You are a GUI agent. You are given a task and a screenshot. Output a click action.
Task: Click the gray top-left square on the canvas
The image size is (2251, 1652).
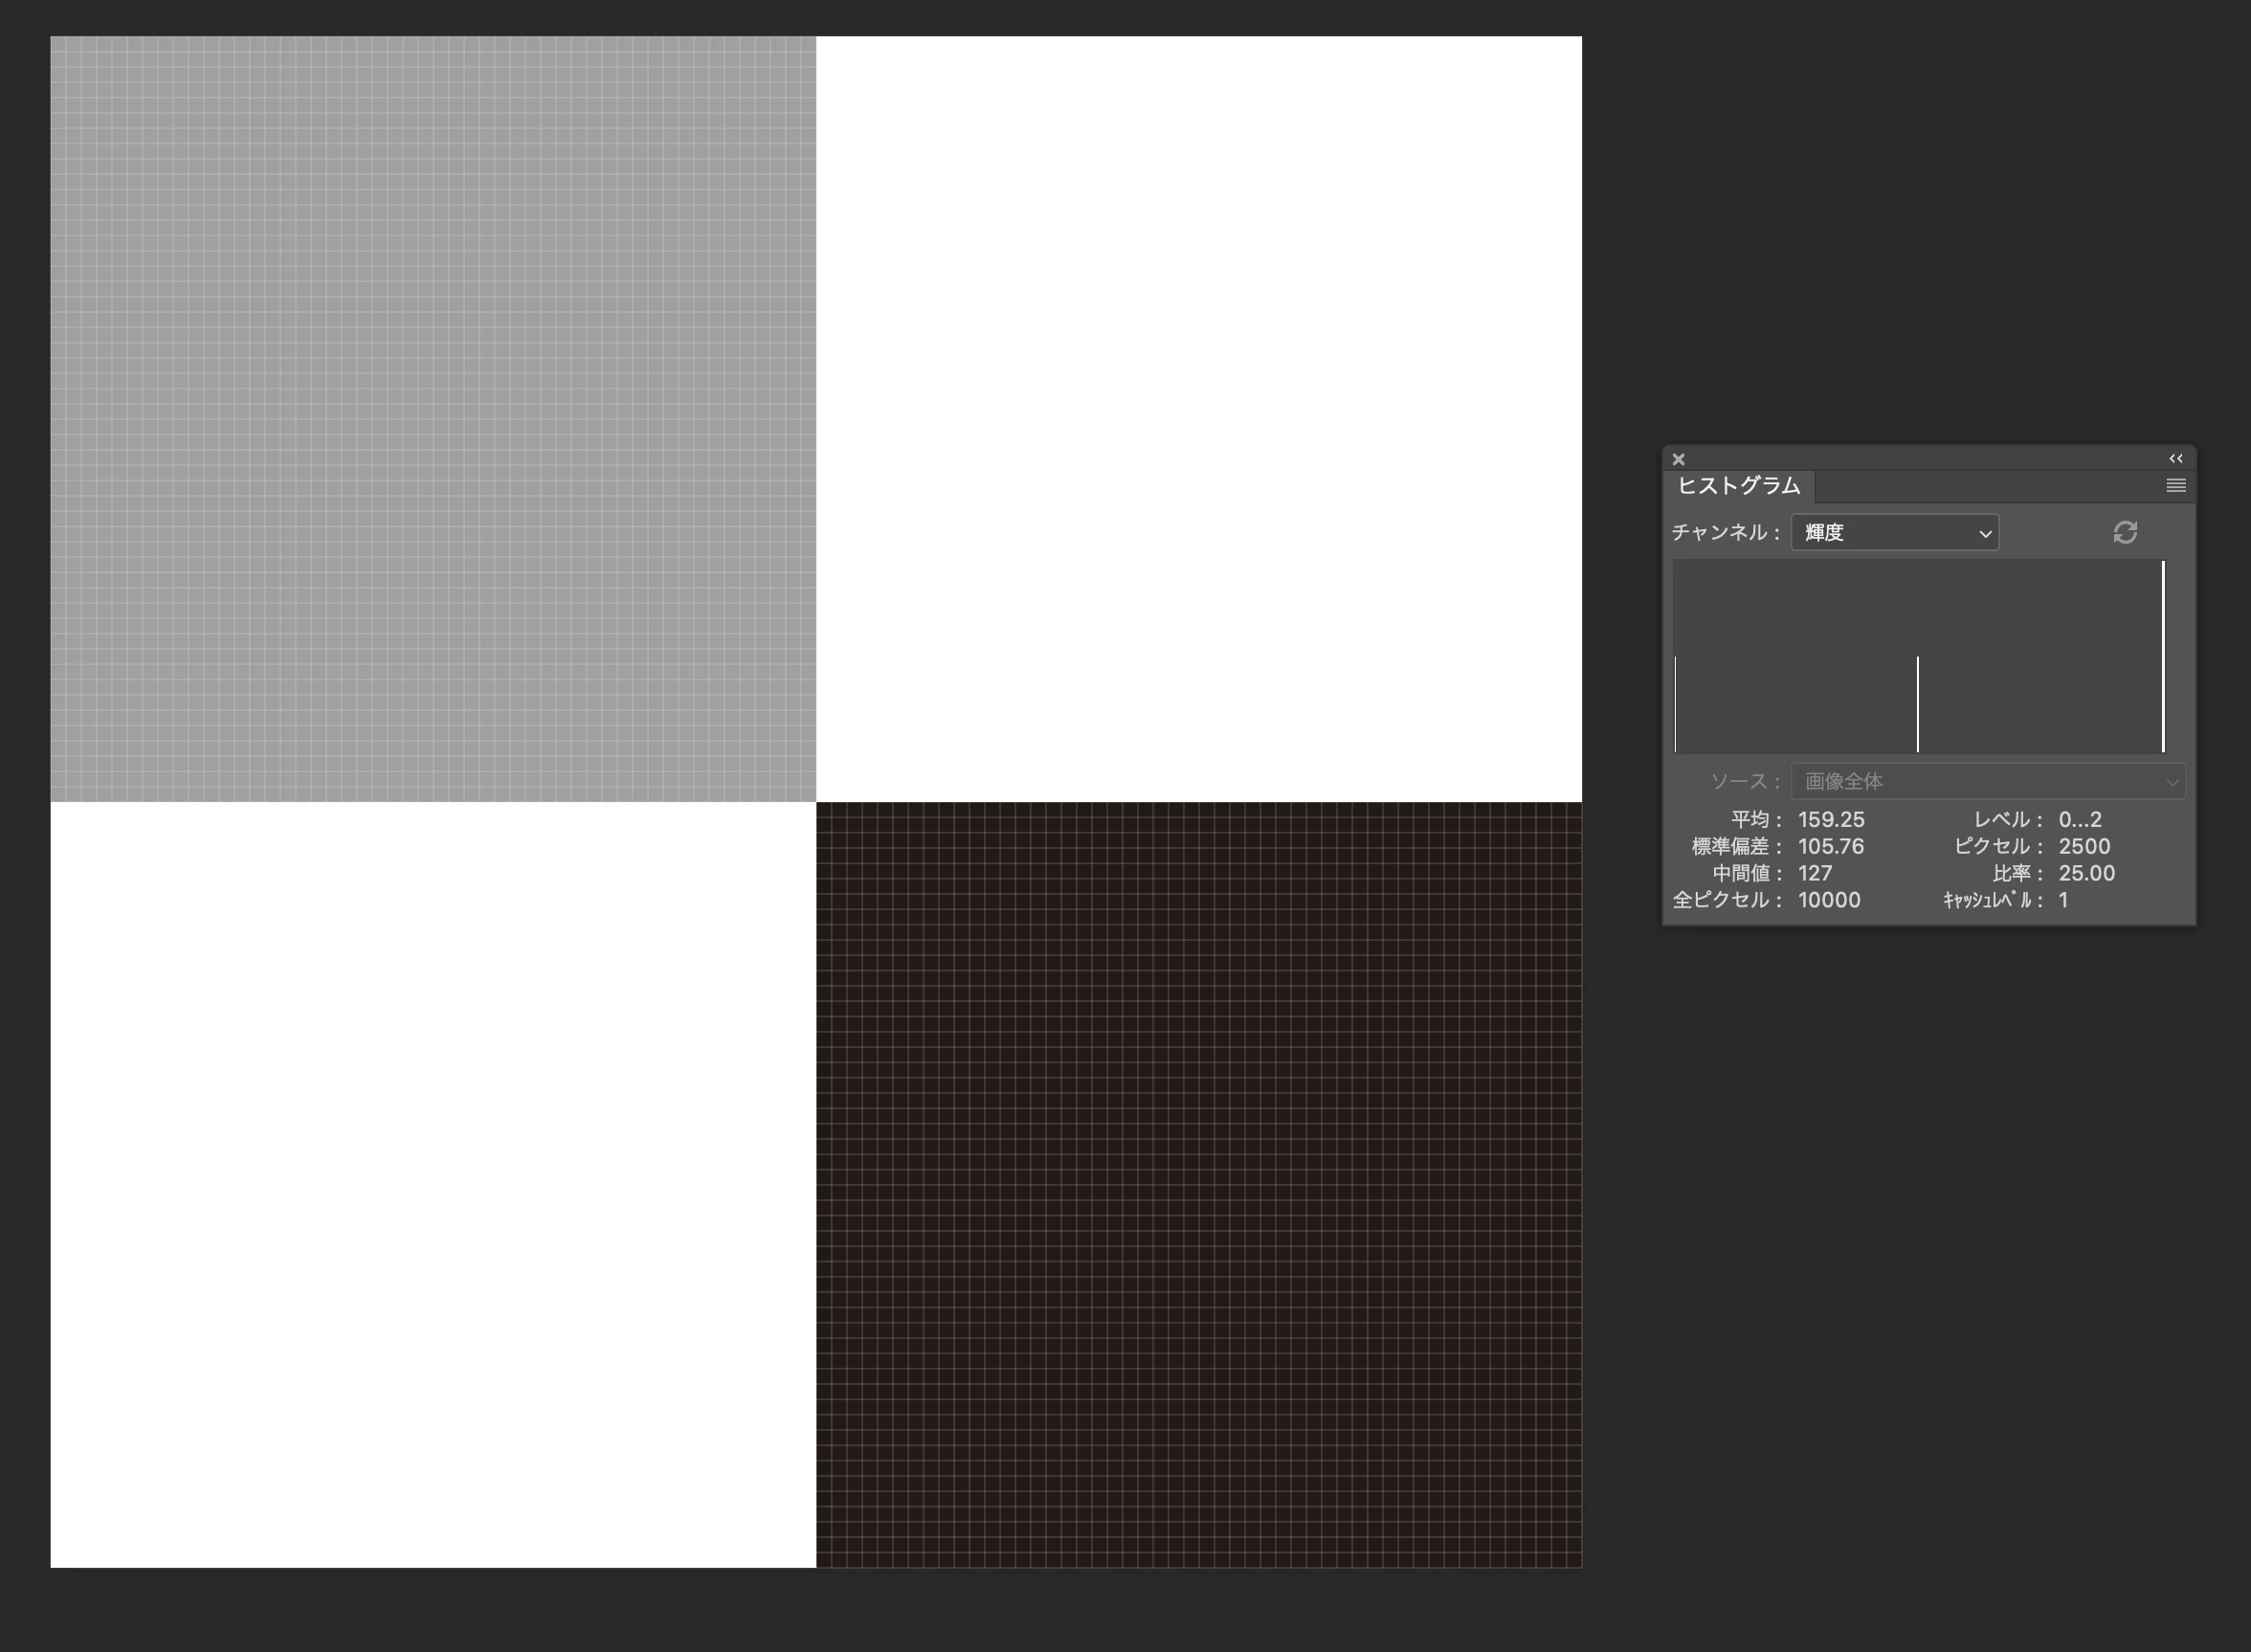coord(433,419)
